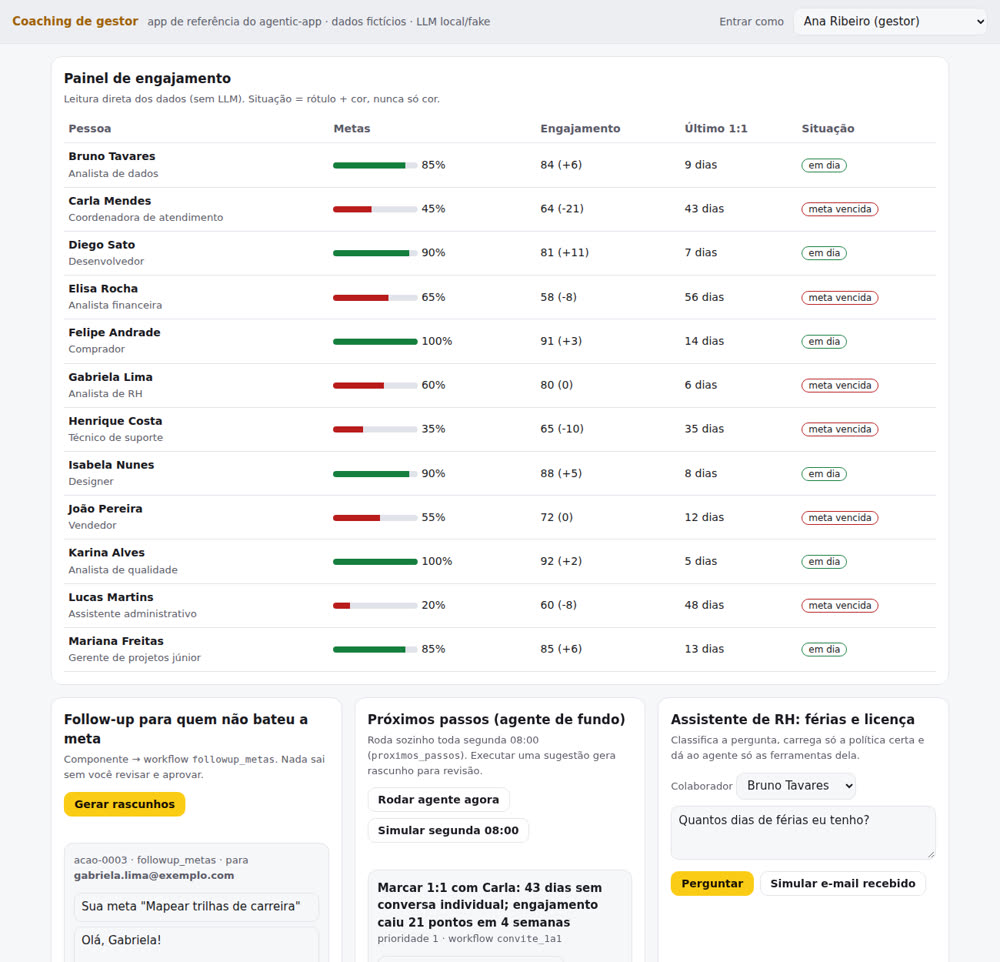1000x962 pixels.
Task: Click Felipe Andrade's 100% goals progress bar
Action: click(x=375, y=341)
